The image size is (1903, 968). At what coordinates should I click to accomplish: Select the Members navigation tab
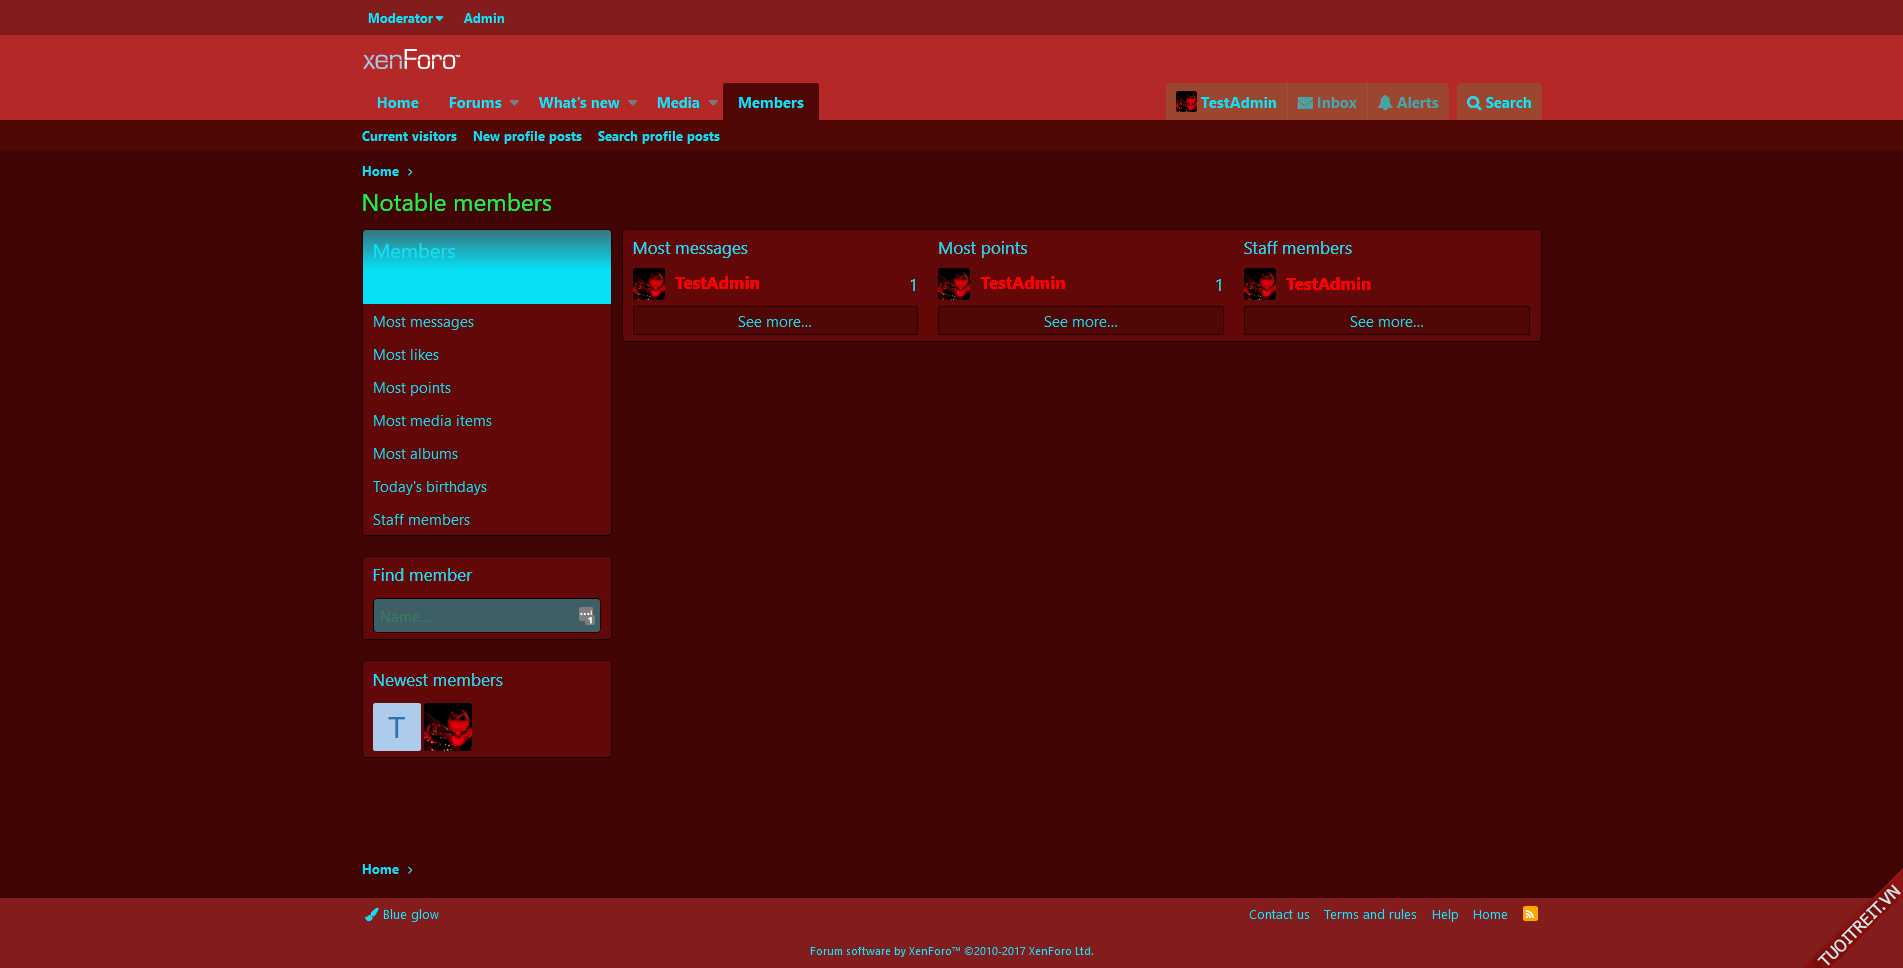(770, 103)
